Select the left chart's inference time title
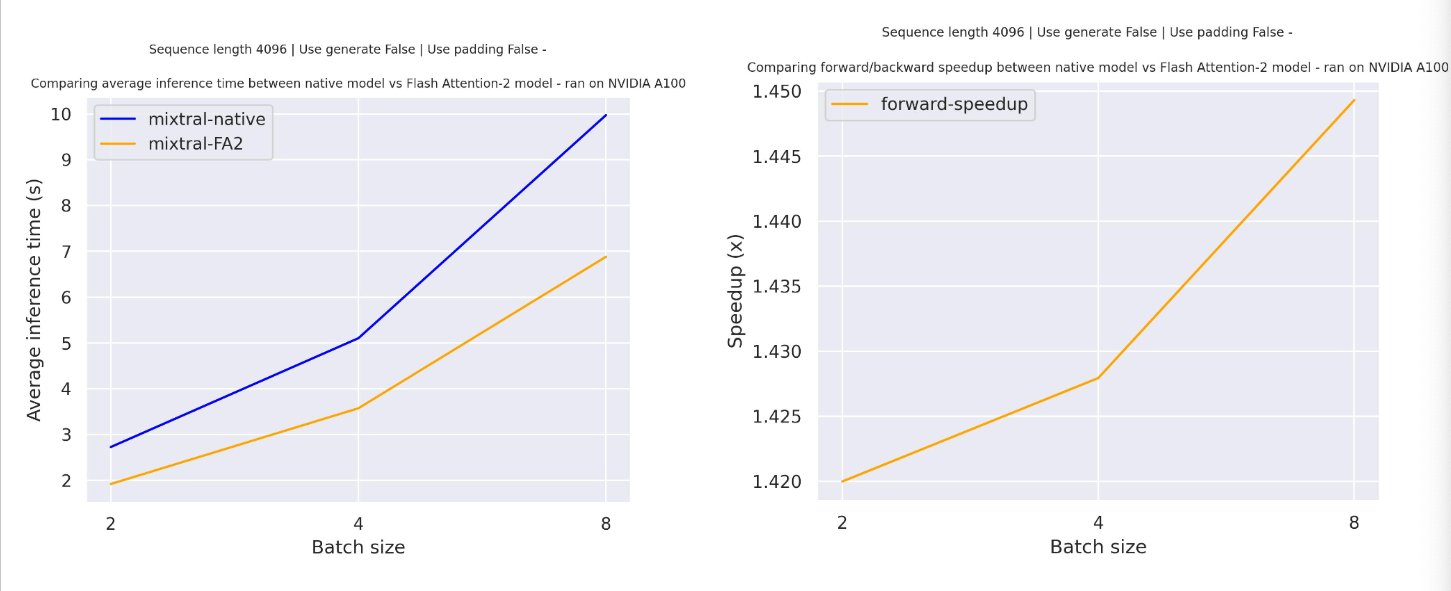This screenshot has width=1451, height=591. tap(358, 83)
